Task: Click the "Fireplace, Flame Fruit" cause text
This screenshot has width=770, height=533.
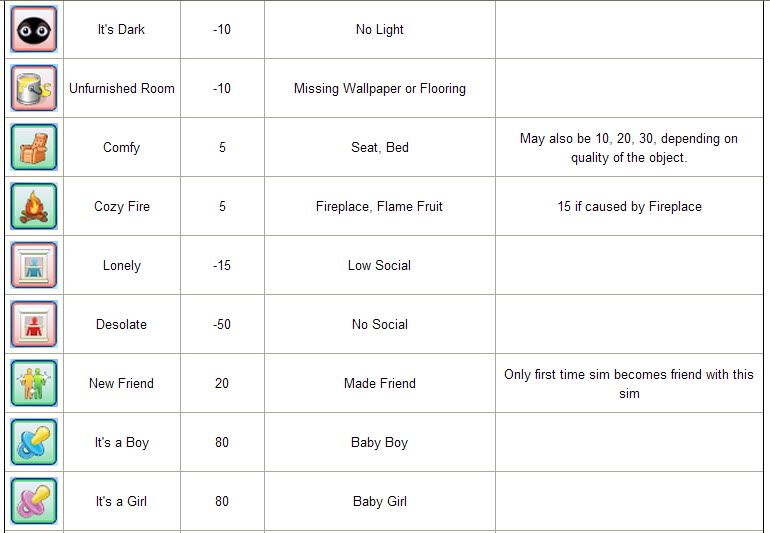Action: point(379,206)
